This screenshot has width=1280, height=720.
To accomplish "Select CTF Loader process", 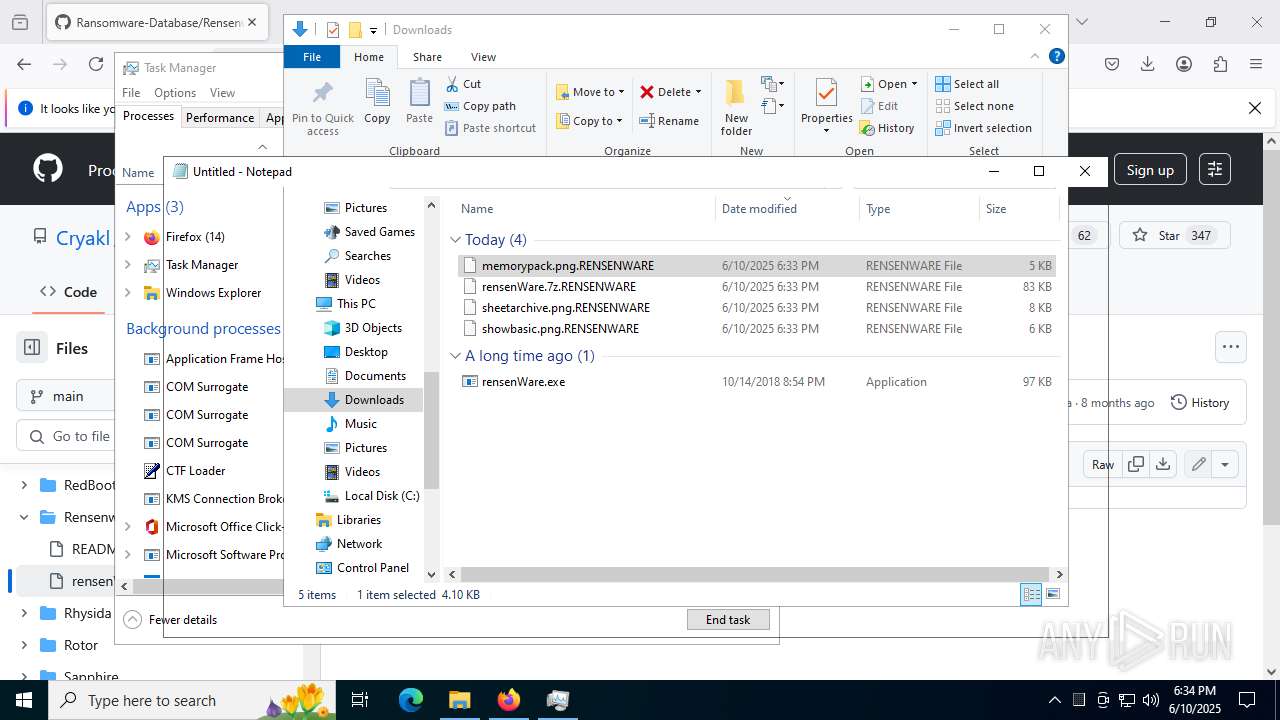I will (195, 471).
